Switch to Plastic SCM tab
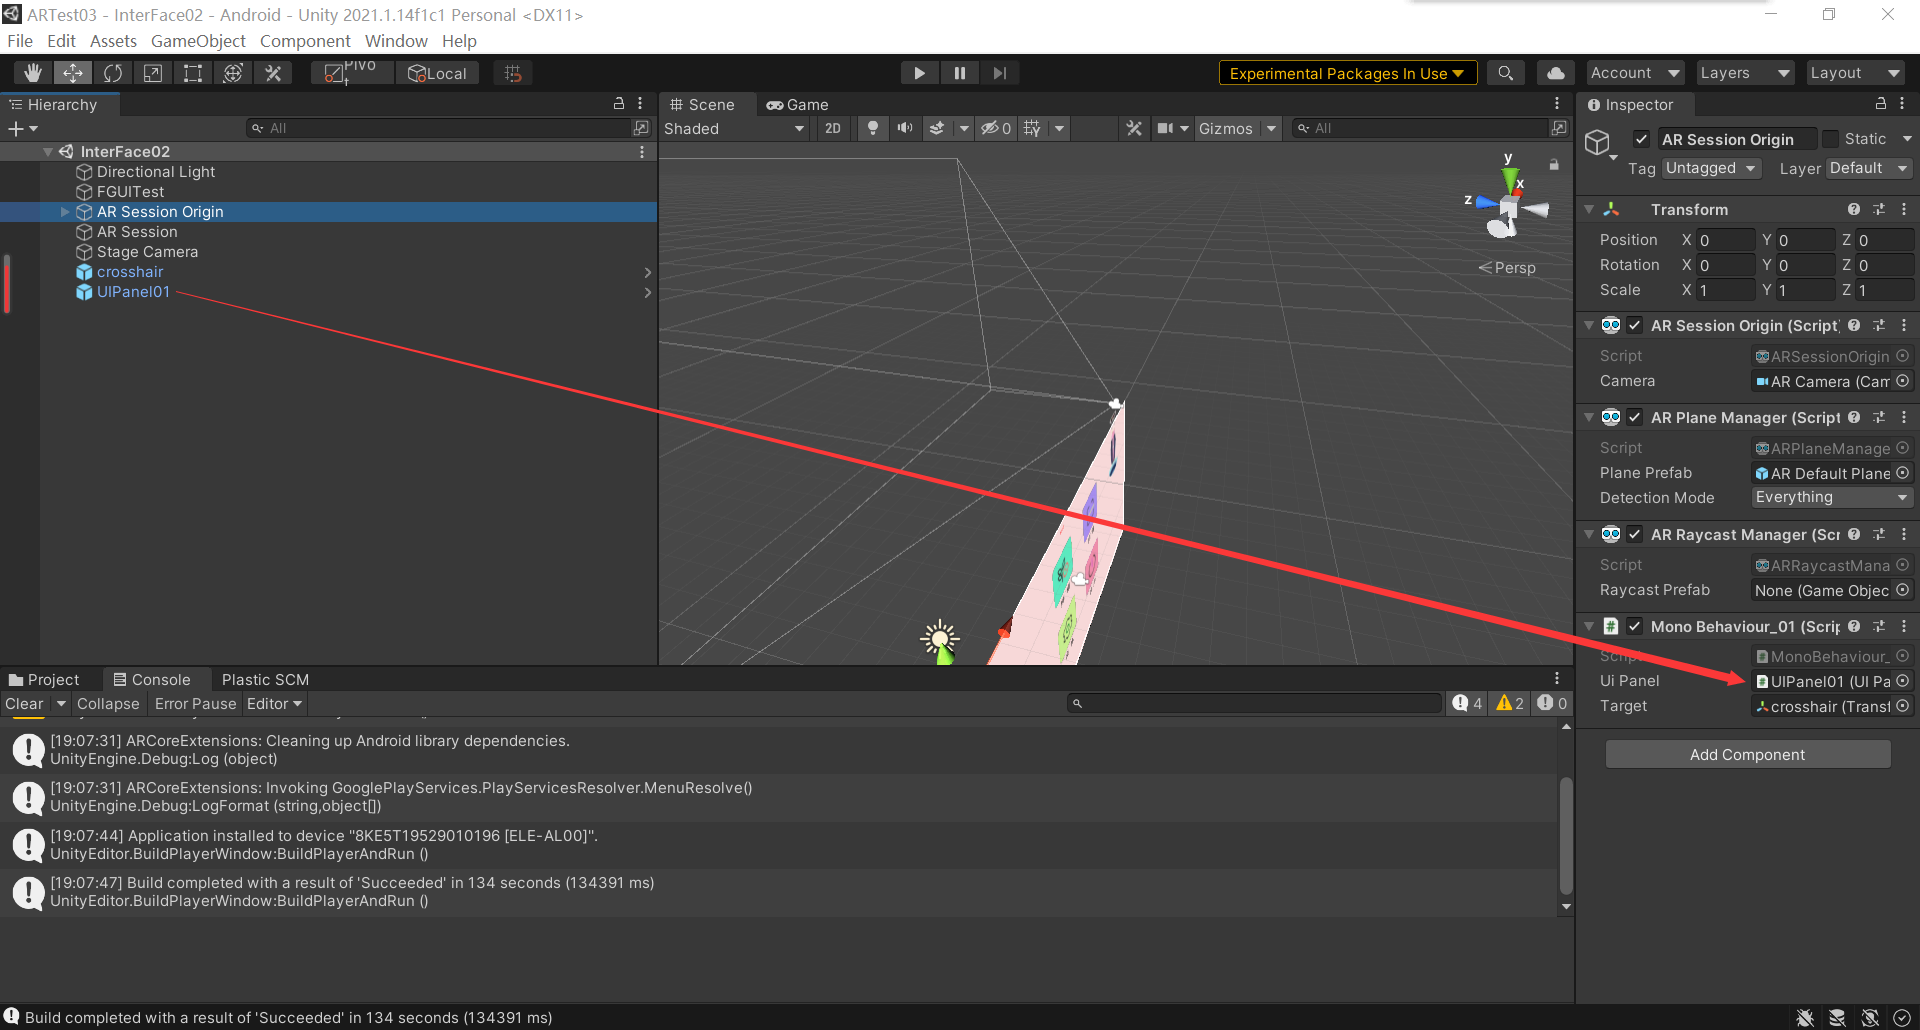Image resolution: width=1920 pixels, height=1030 pixels. pyautogui.click(x=265, y=679)
